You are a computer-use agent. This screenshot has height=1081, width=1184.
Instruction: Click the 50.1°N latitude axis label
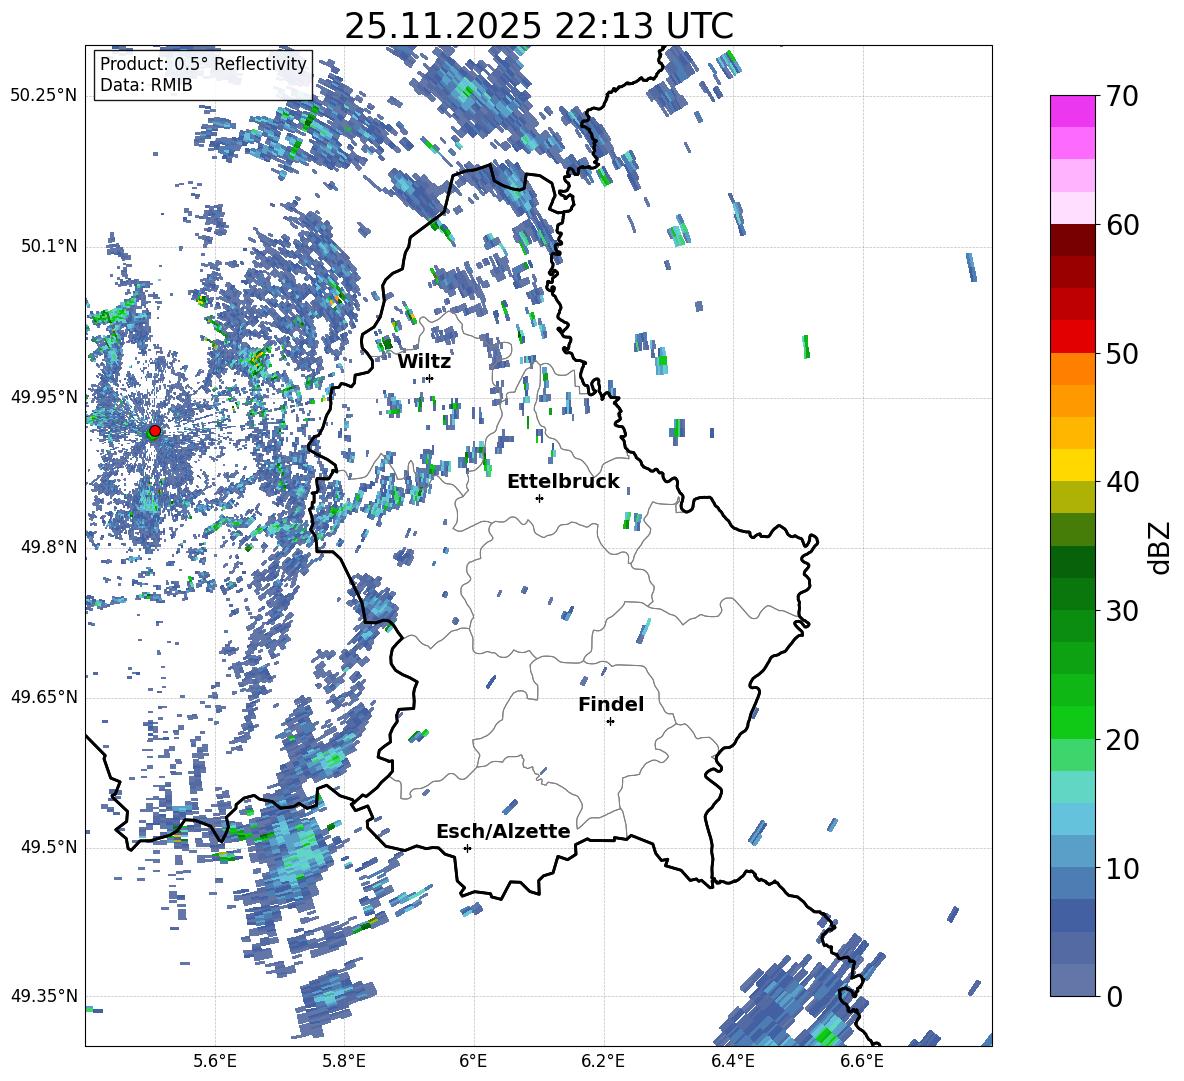tap(48, 247)
